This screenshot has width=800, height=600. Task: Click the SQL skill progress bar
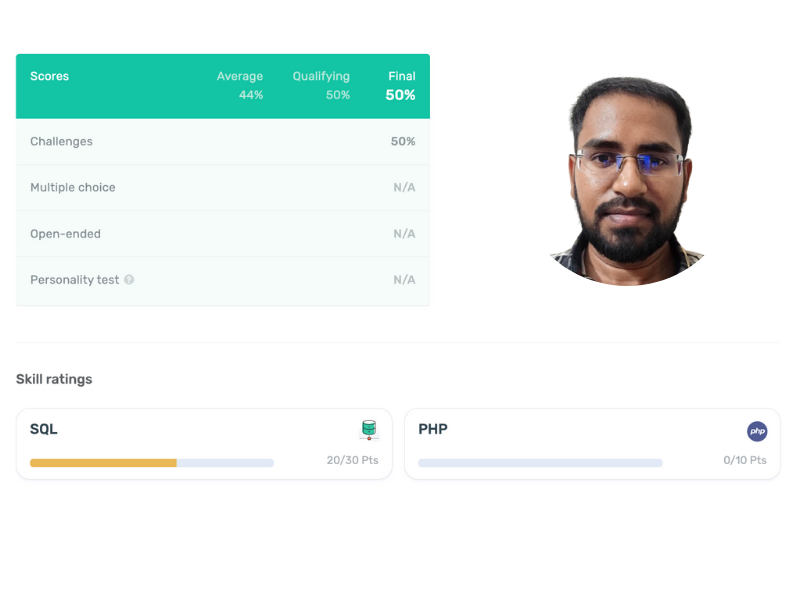point(152,463)
